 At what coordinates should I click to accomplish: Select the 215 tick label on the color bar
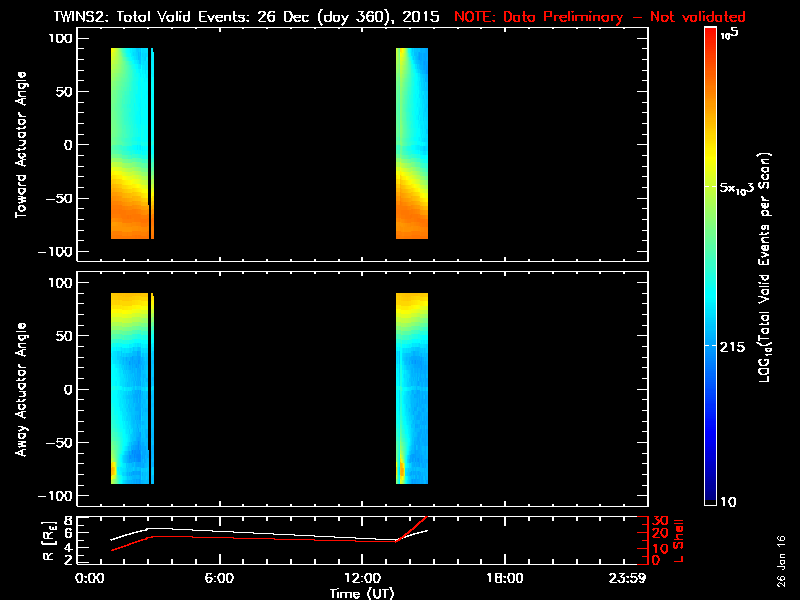pyautogui.click(x=737, y=344)
